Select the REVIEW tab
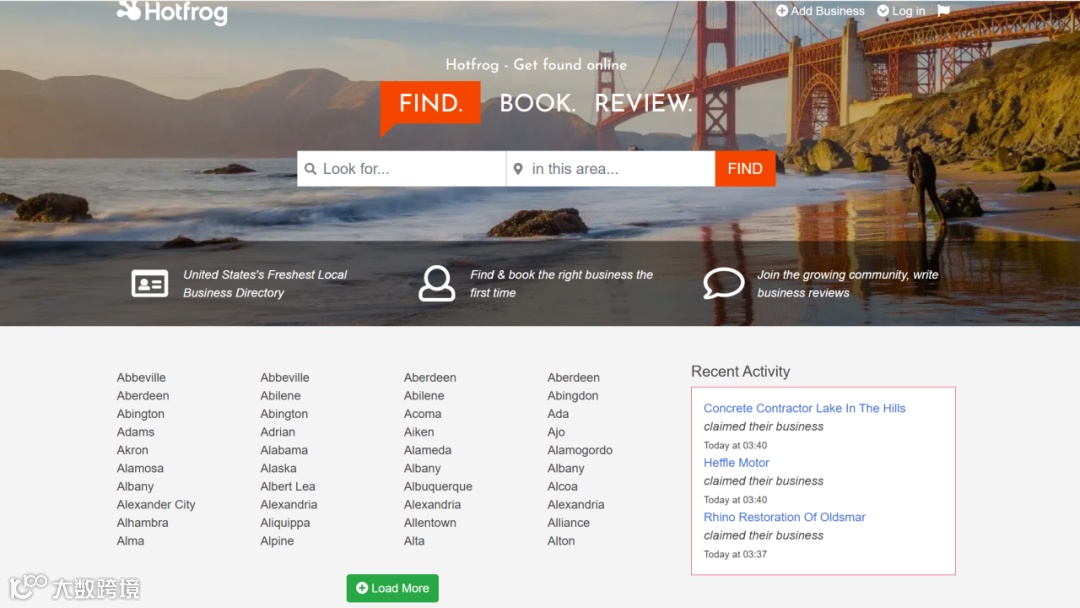The height and width of the screenshot is (608, 1080). [x=643, y=103]
